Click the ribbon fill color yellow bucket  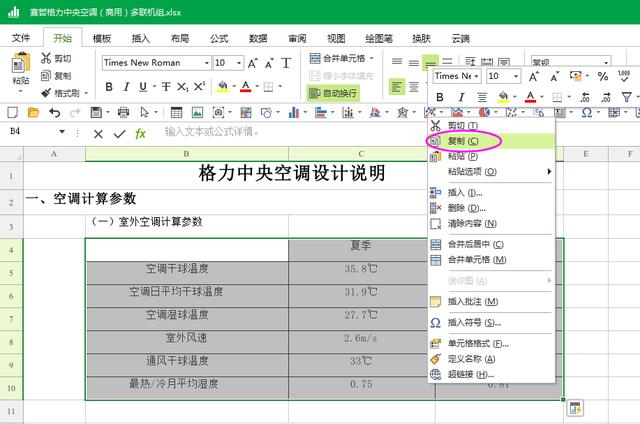tap(222, 87)
